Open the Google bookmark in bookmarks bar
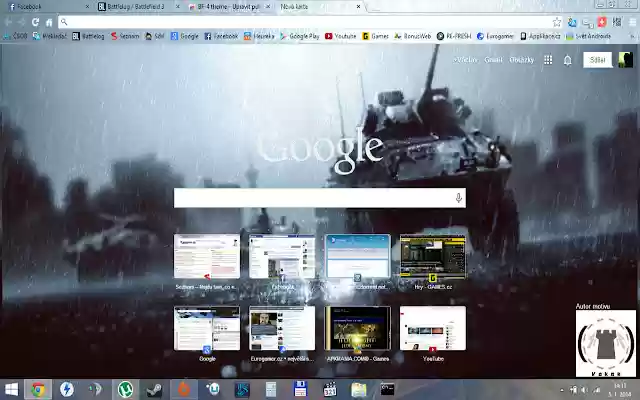The image size is (640, 400). 184,36
